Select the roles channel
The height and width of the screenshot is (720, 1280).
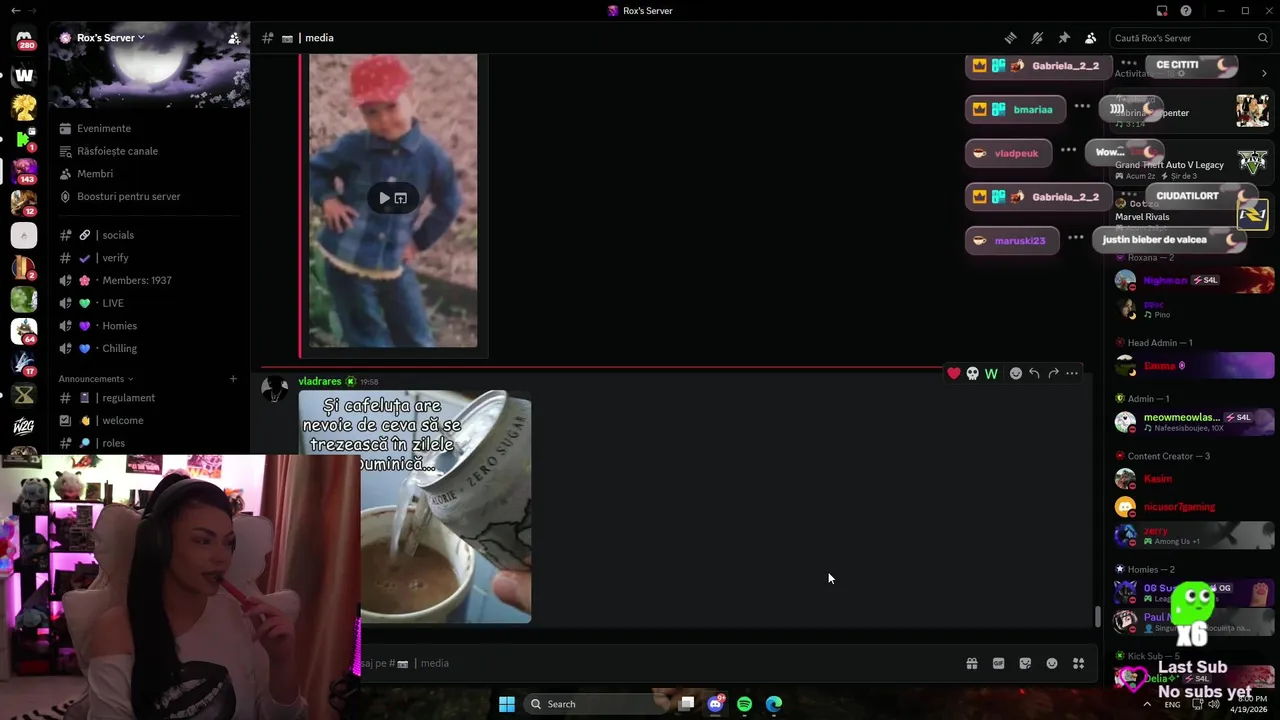148,443
